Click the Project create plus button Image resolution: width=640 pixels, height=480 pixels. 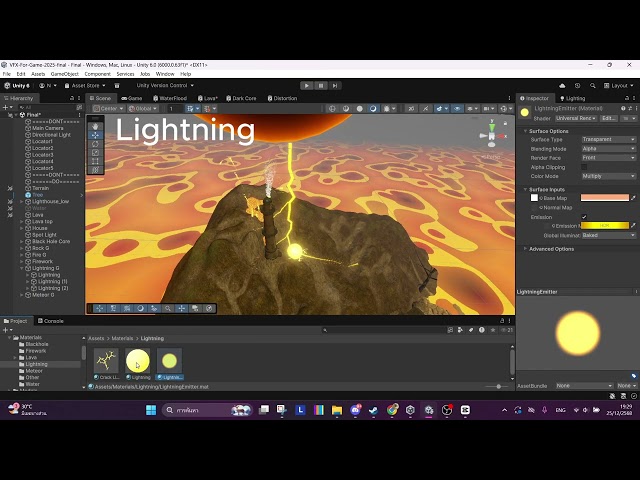point(7,330)
